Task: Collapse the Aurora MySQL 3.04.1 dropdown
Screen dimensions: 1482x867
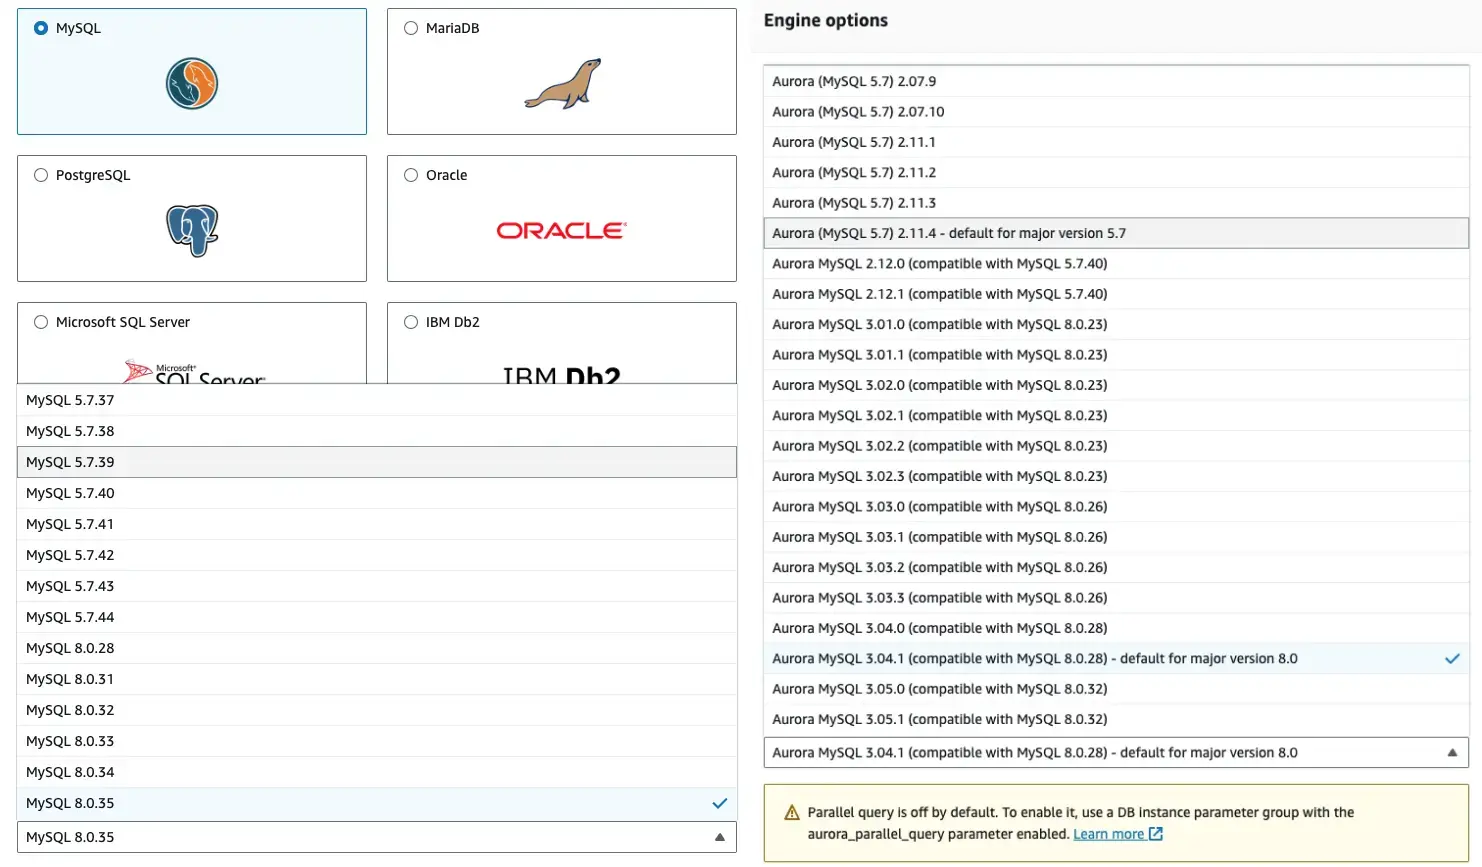Action: pos(1454,751)
